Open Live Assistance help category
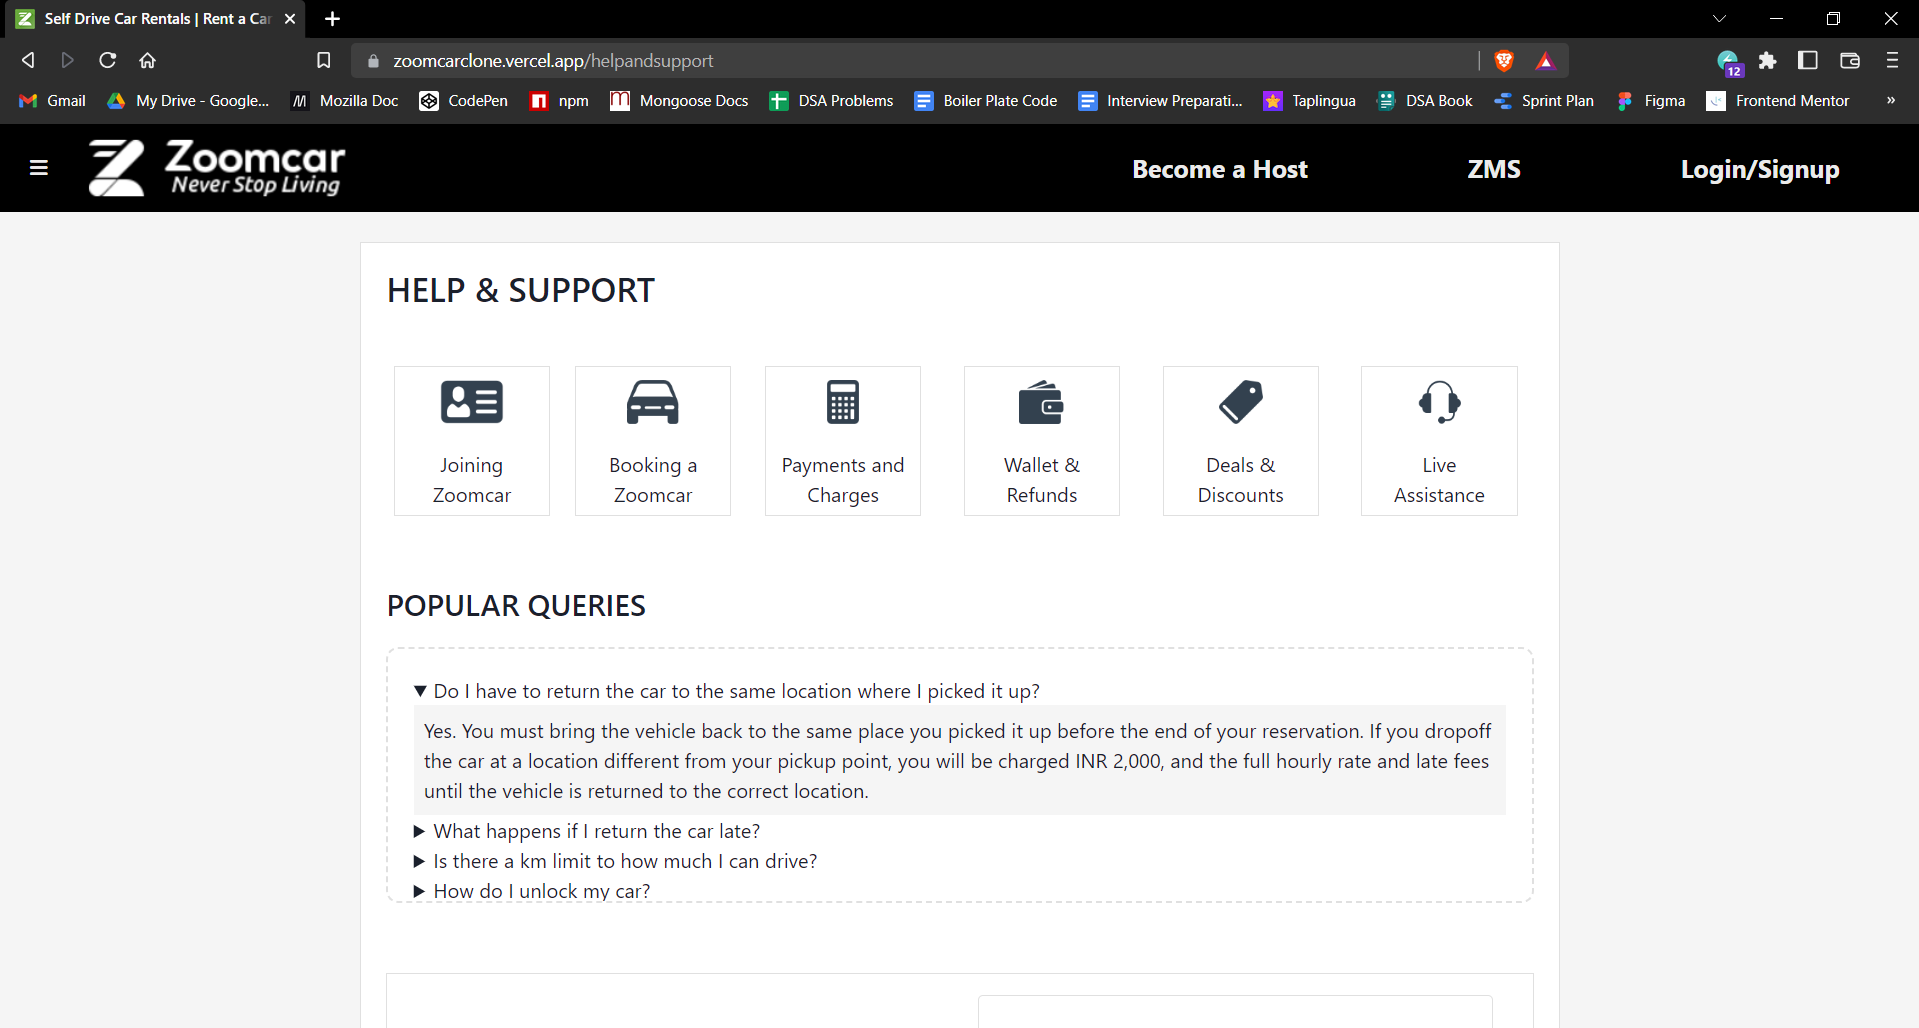This screenshot has height=1028, width=1919. point(1439,441)
